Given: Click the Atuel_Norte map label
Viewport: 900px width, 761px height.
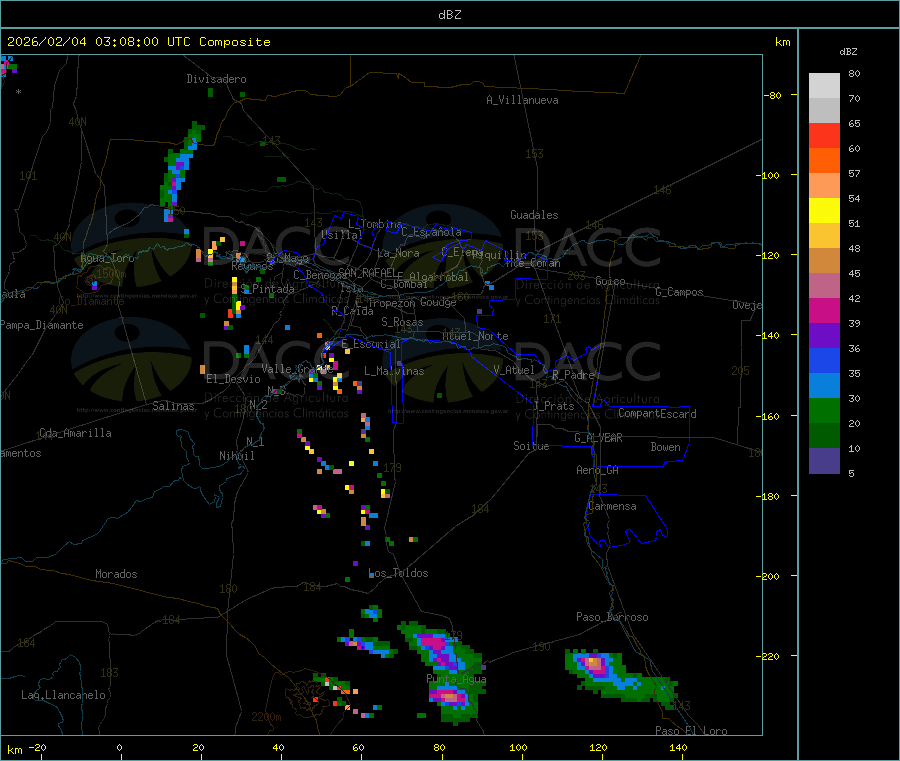Looking at the screenshot, I should click(x=475, y=336).
